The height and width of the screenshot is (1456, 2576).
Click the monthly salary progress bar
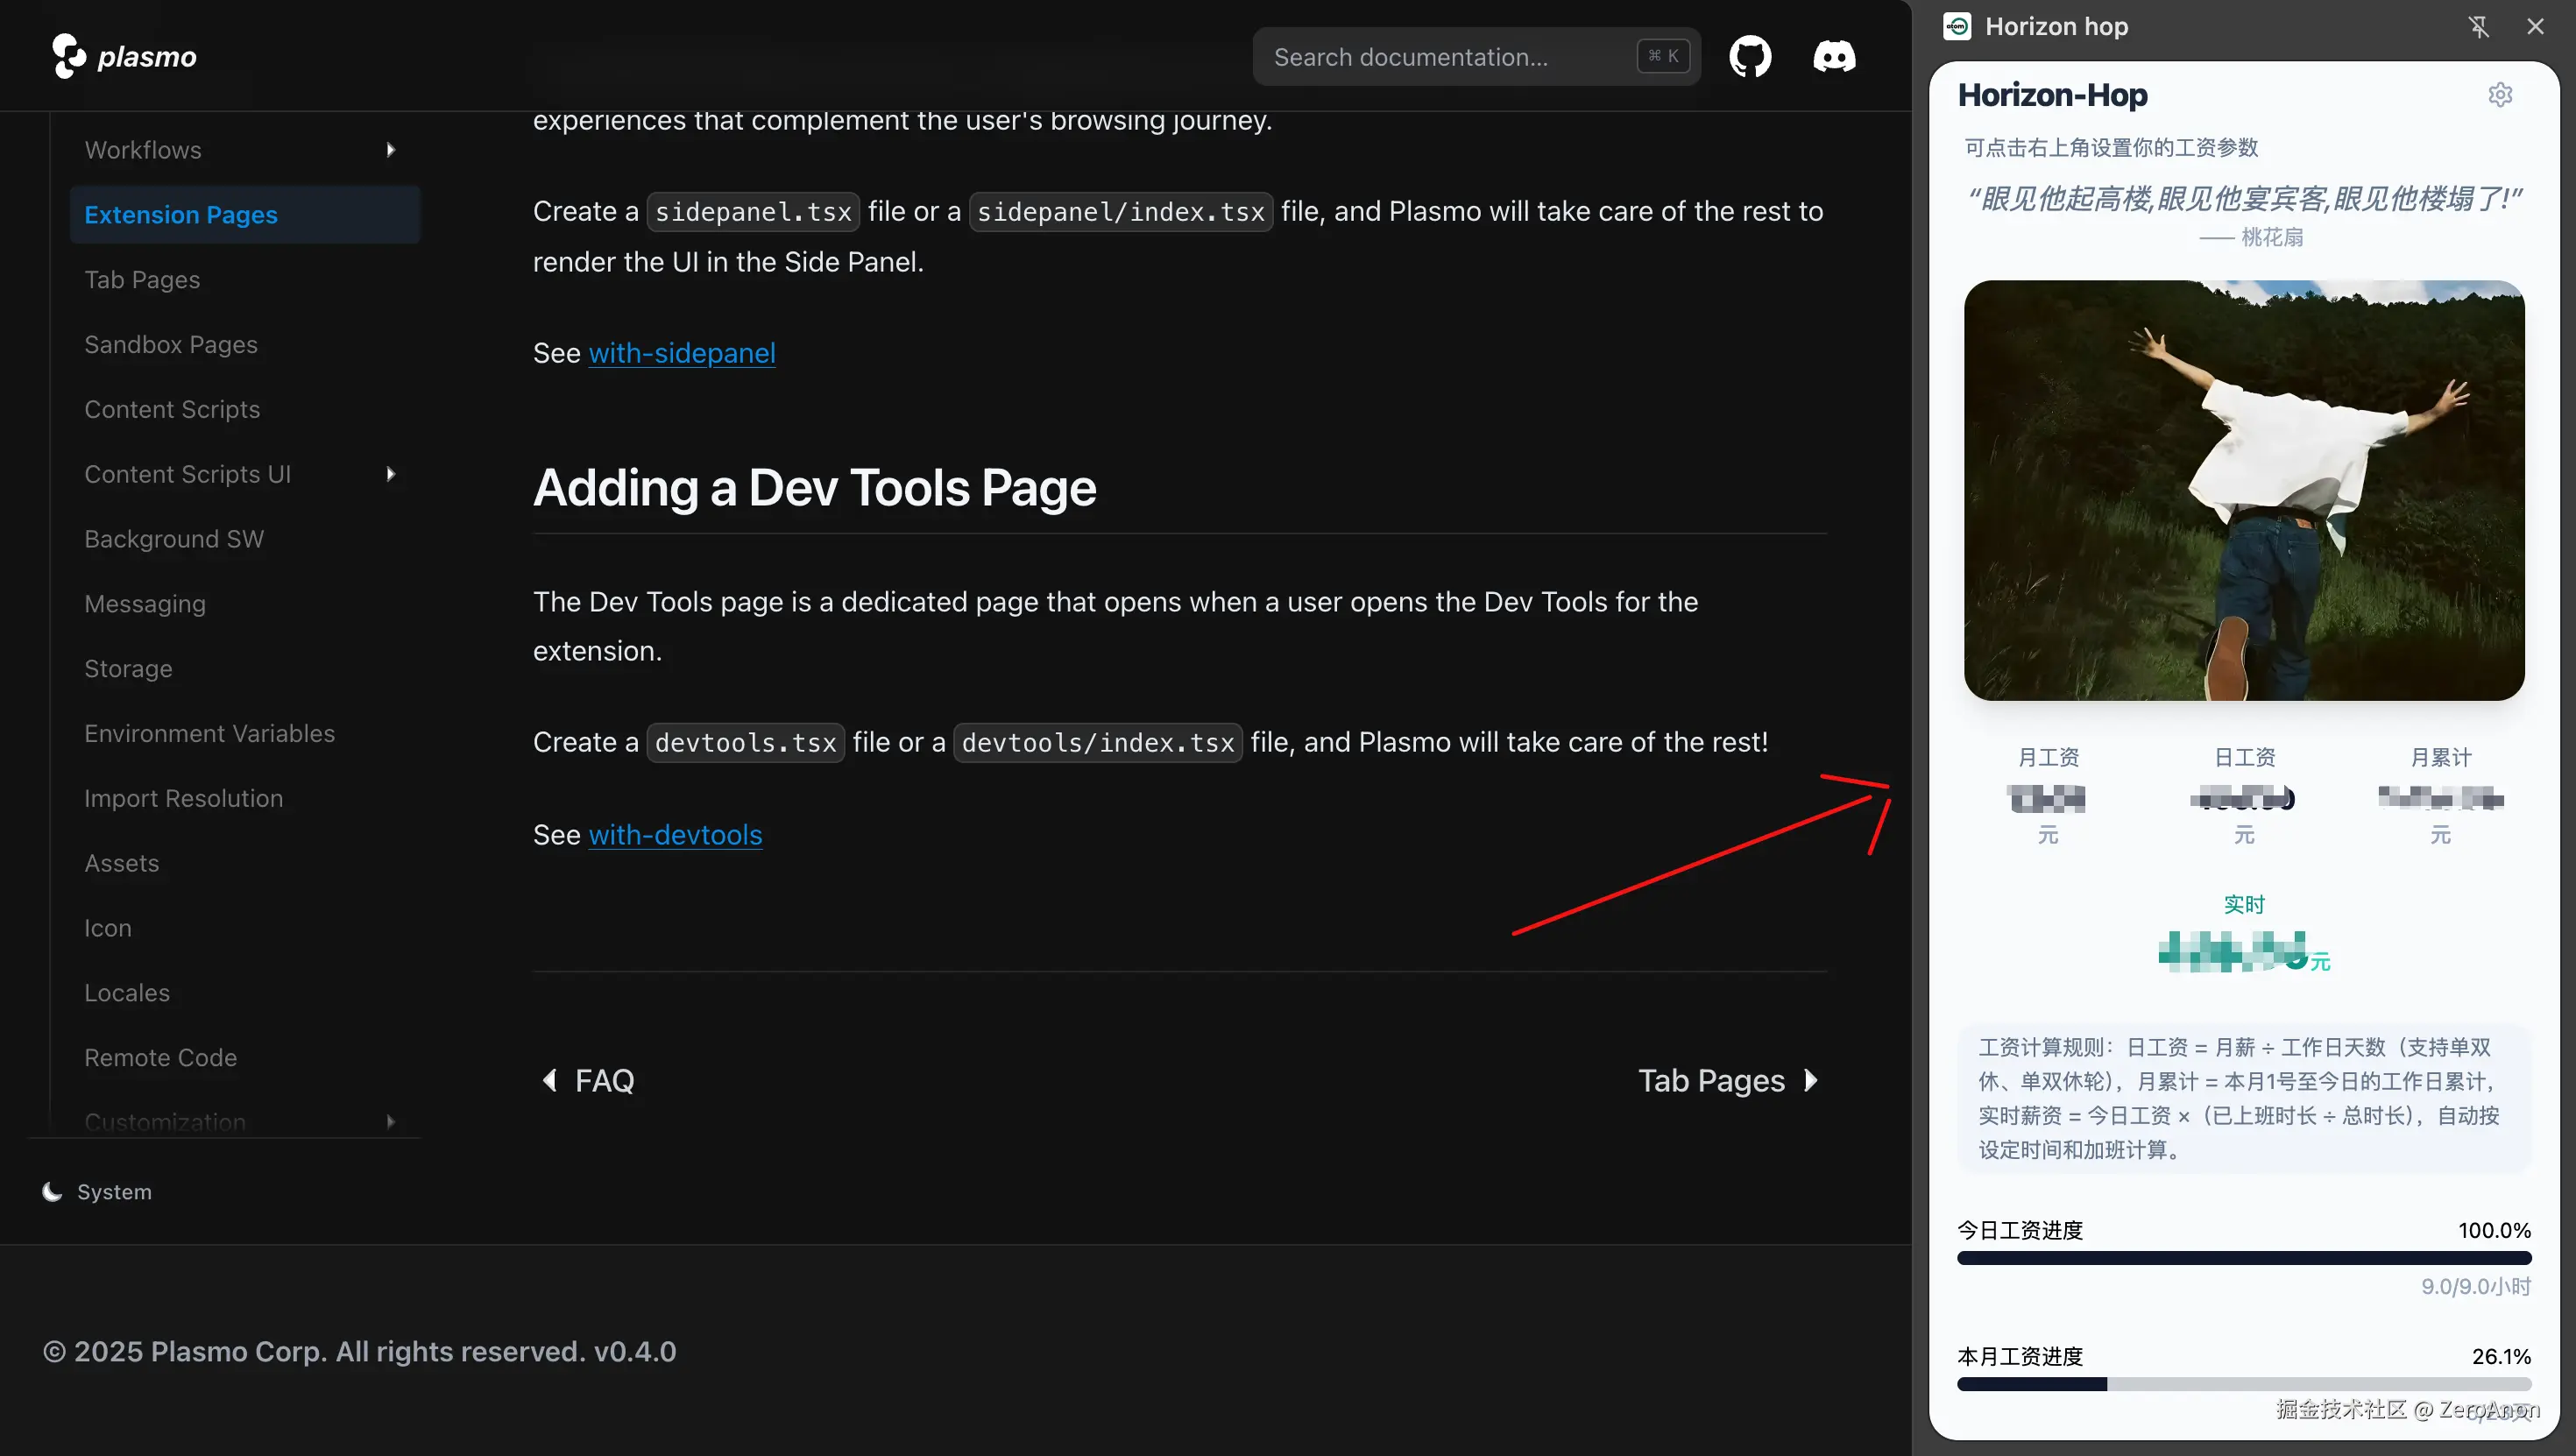tap(2243, 1384)
